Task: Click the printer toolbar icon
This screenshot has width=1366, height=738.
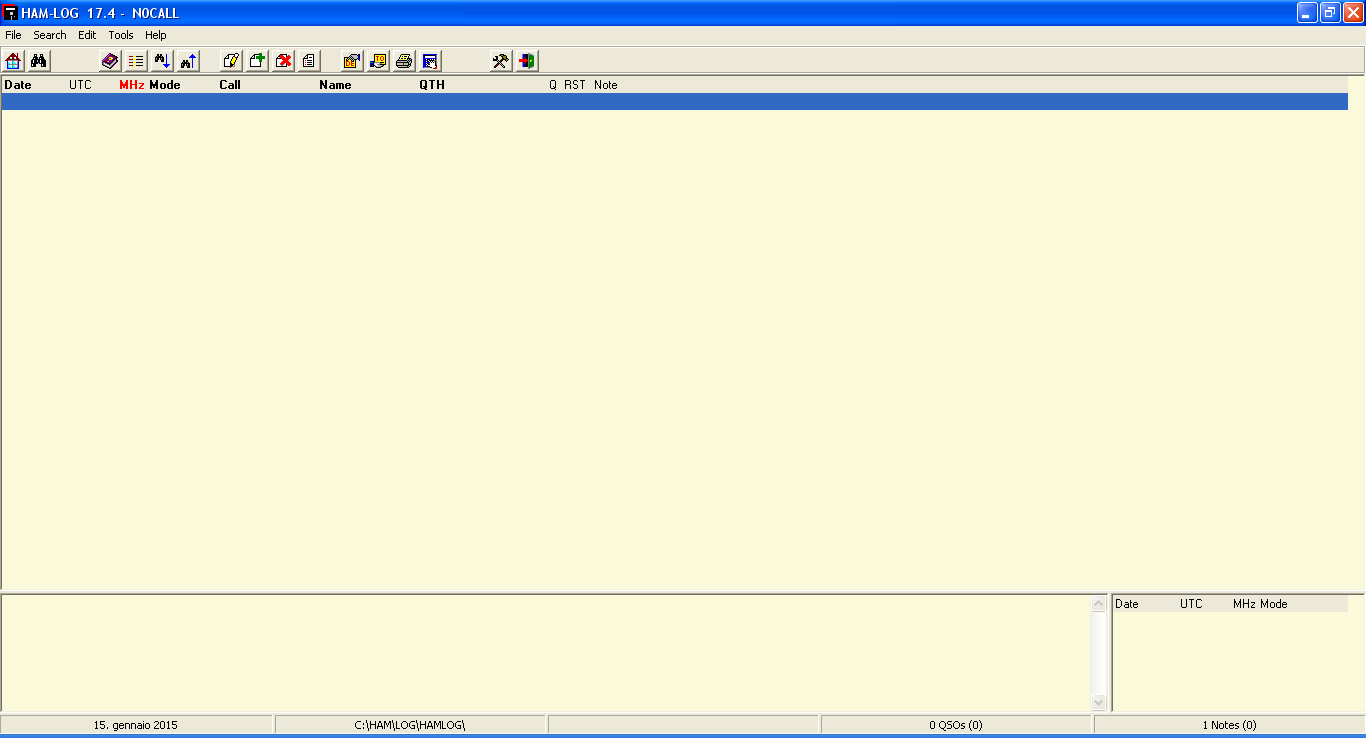Action: point(404,61)
